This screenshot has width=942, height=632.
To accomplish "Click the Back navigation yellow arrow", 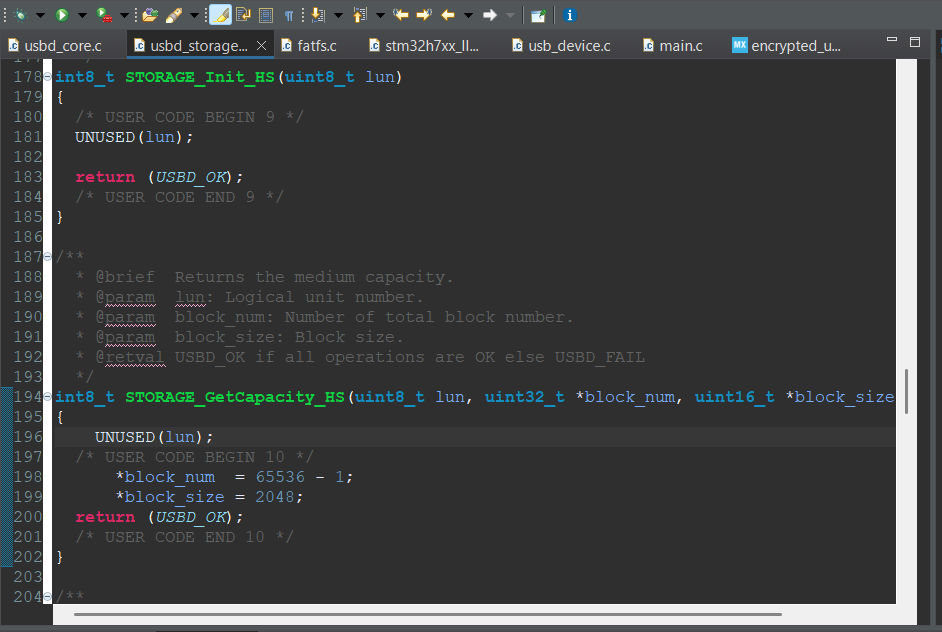I will pos(448,15).
